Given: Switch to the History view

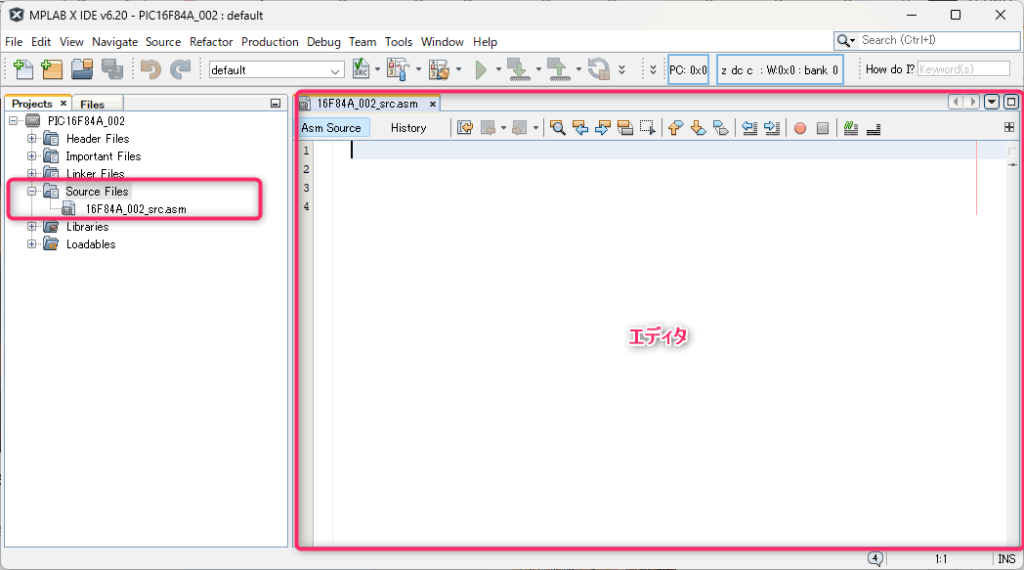Looking at the screenshot, I should tap(408, 128).
